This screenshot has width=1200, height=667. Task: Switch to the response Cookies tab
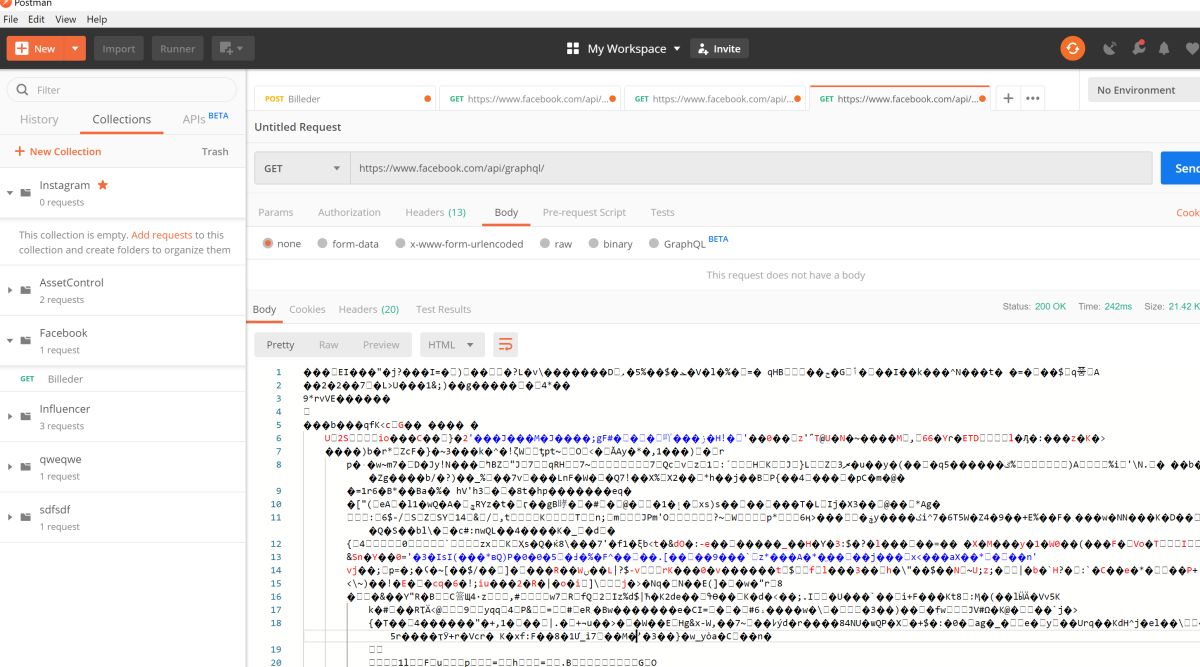307,309
